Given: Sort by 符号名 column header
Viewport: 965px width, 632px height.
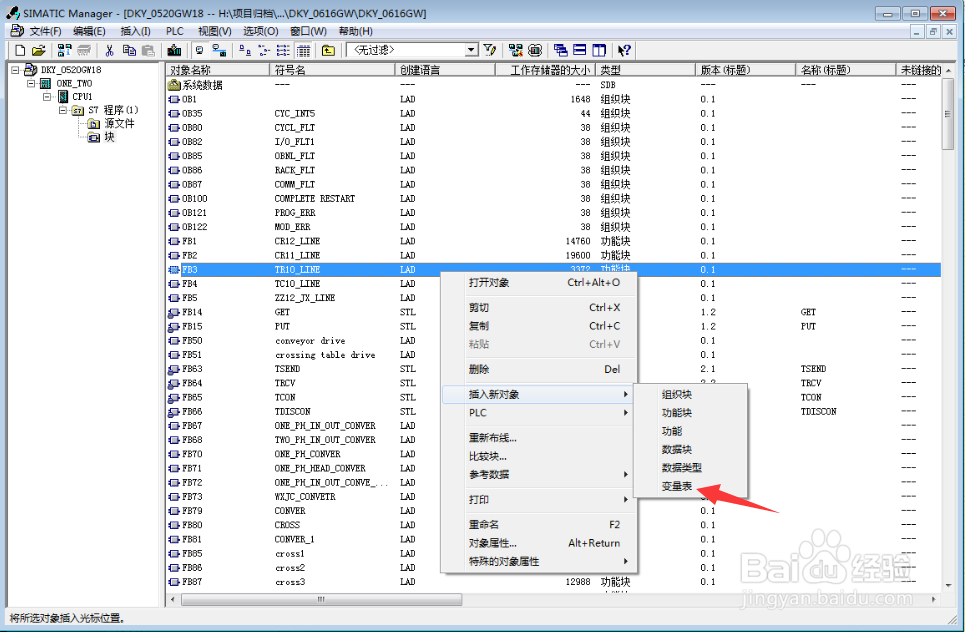Looking at the screenshot, I should pos(332,70).
